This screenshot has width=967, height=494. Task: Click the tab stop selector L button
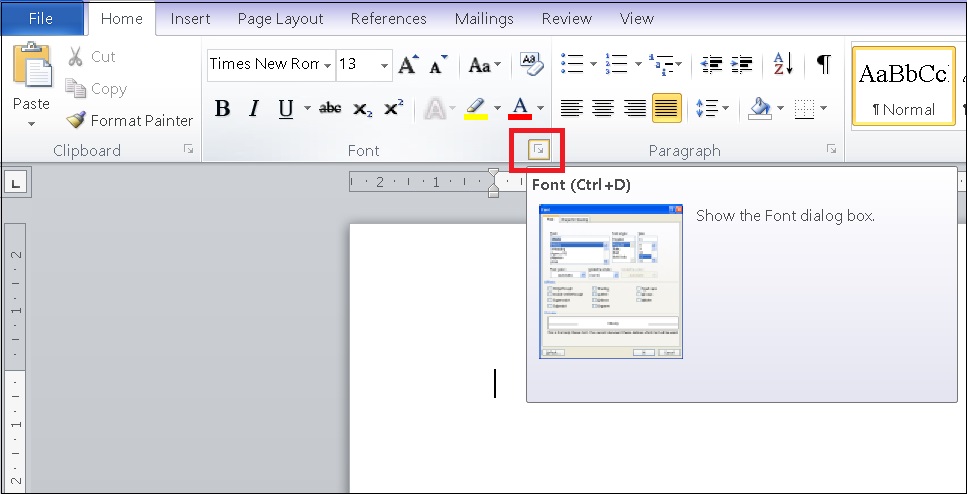[16, 183]
